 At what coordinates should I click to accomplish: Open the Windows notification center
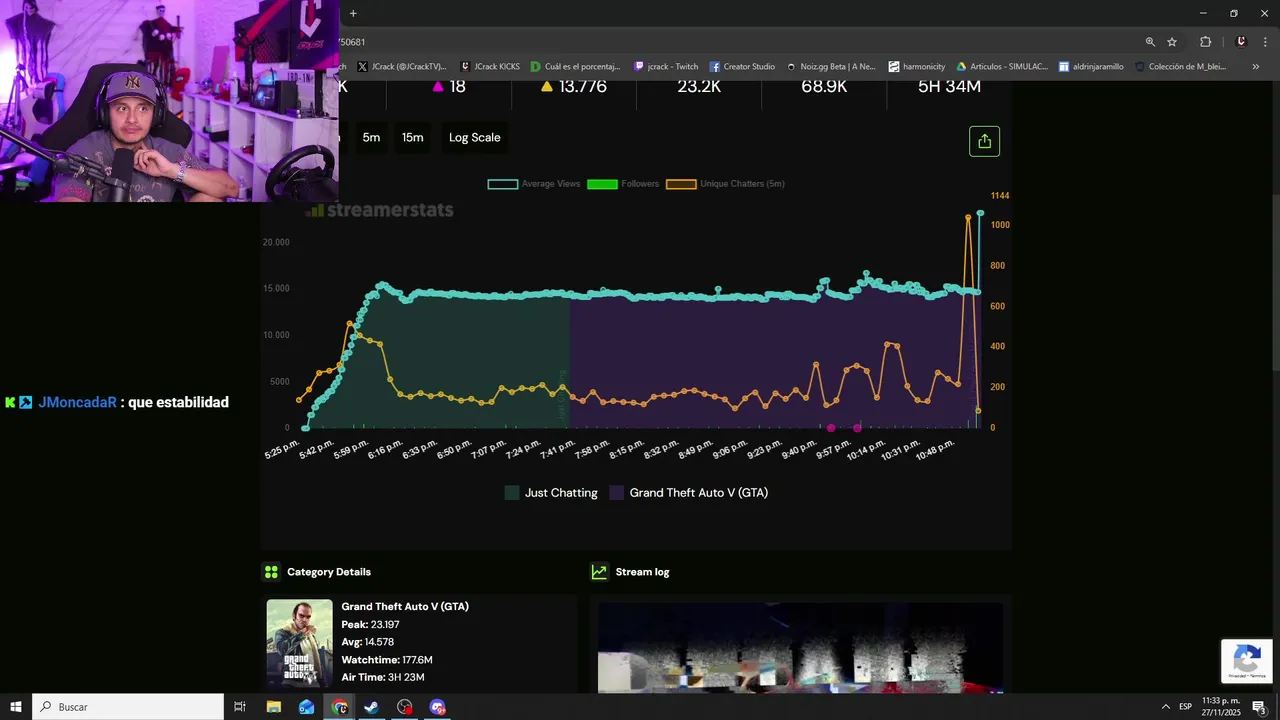[1259, 707]
